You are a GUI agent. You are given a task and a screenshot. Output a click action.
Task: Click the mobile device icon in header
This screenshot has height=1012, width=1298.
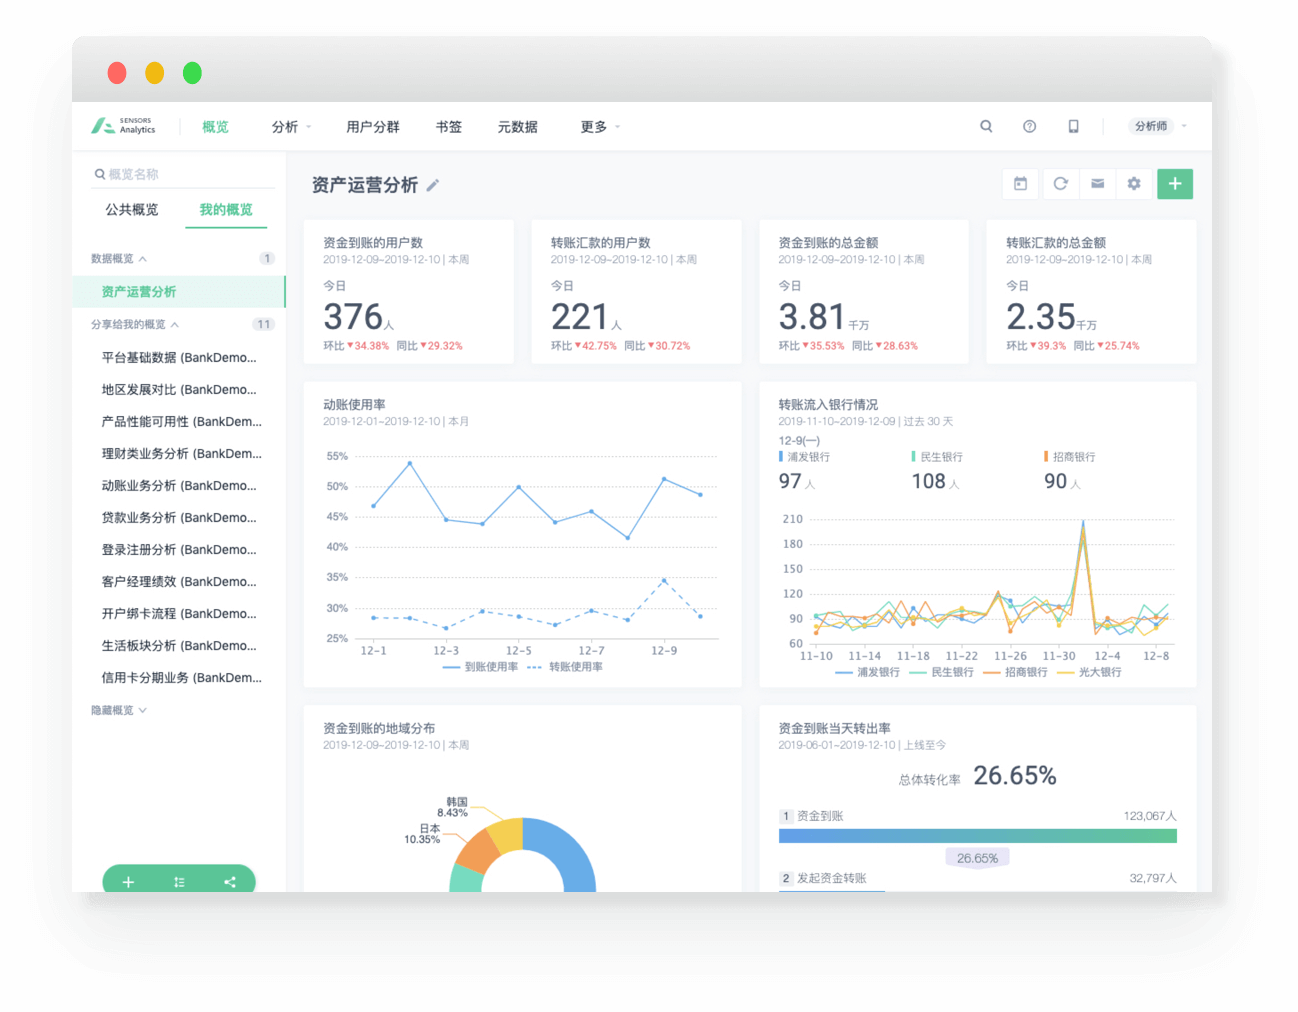[x=1073, y=126]
